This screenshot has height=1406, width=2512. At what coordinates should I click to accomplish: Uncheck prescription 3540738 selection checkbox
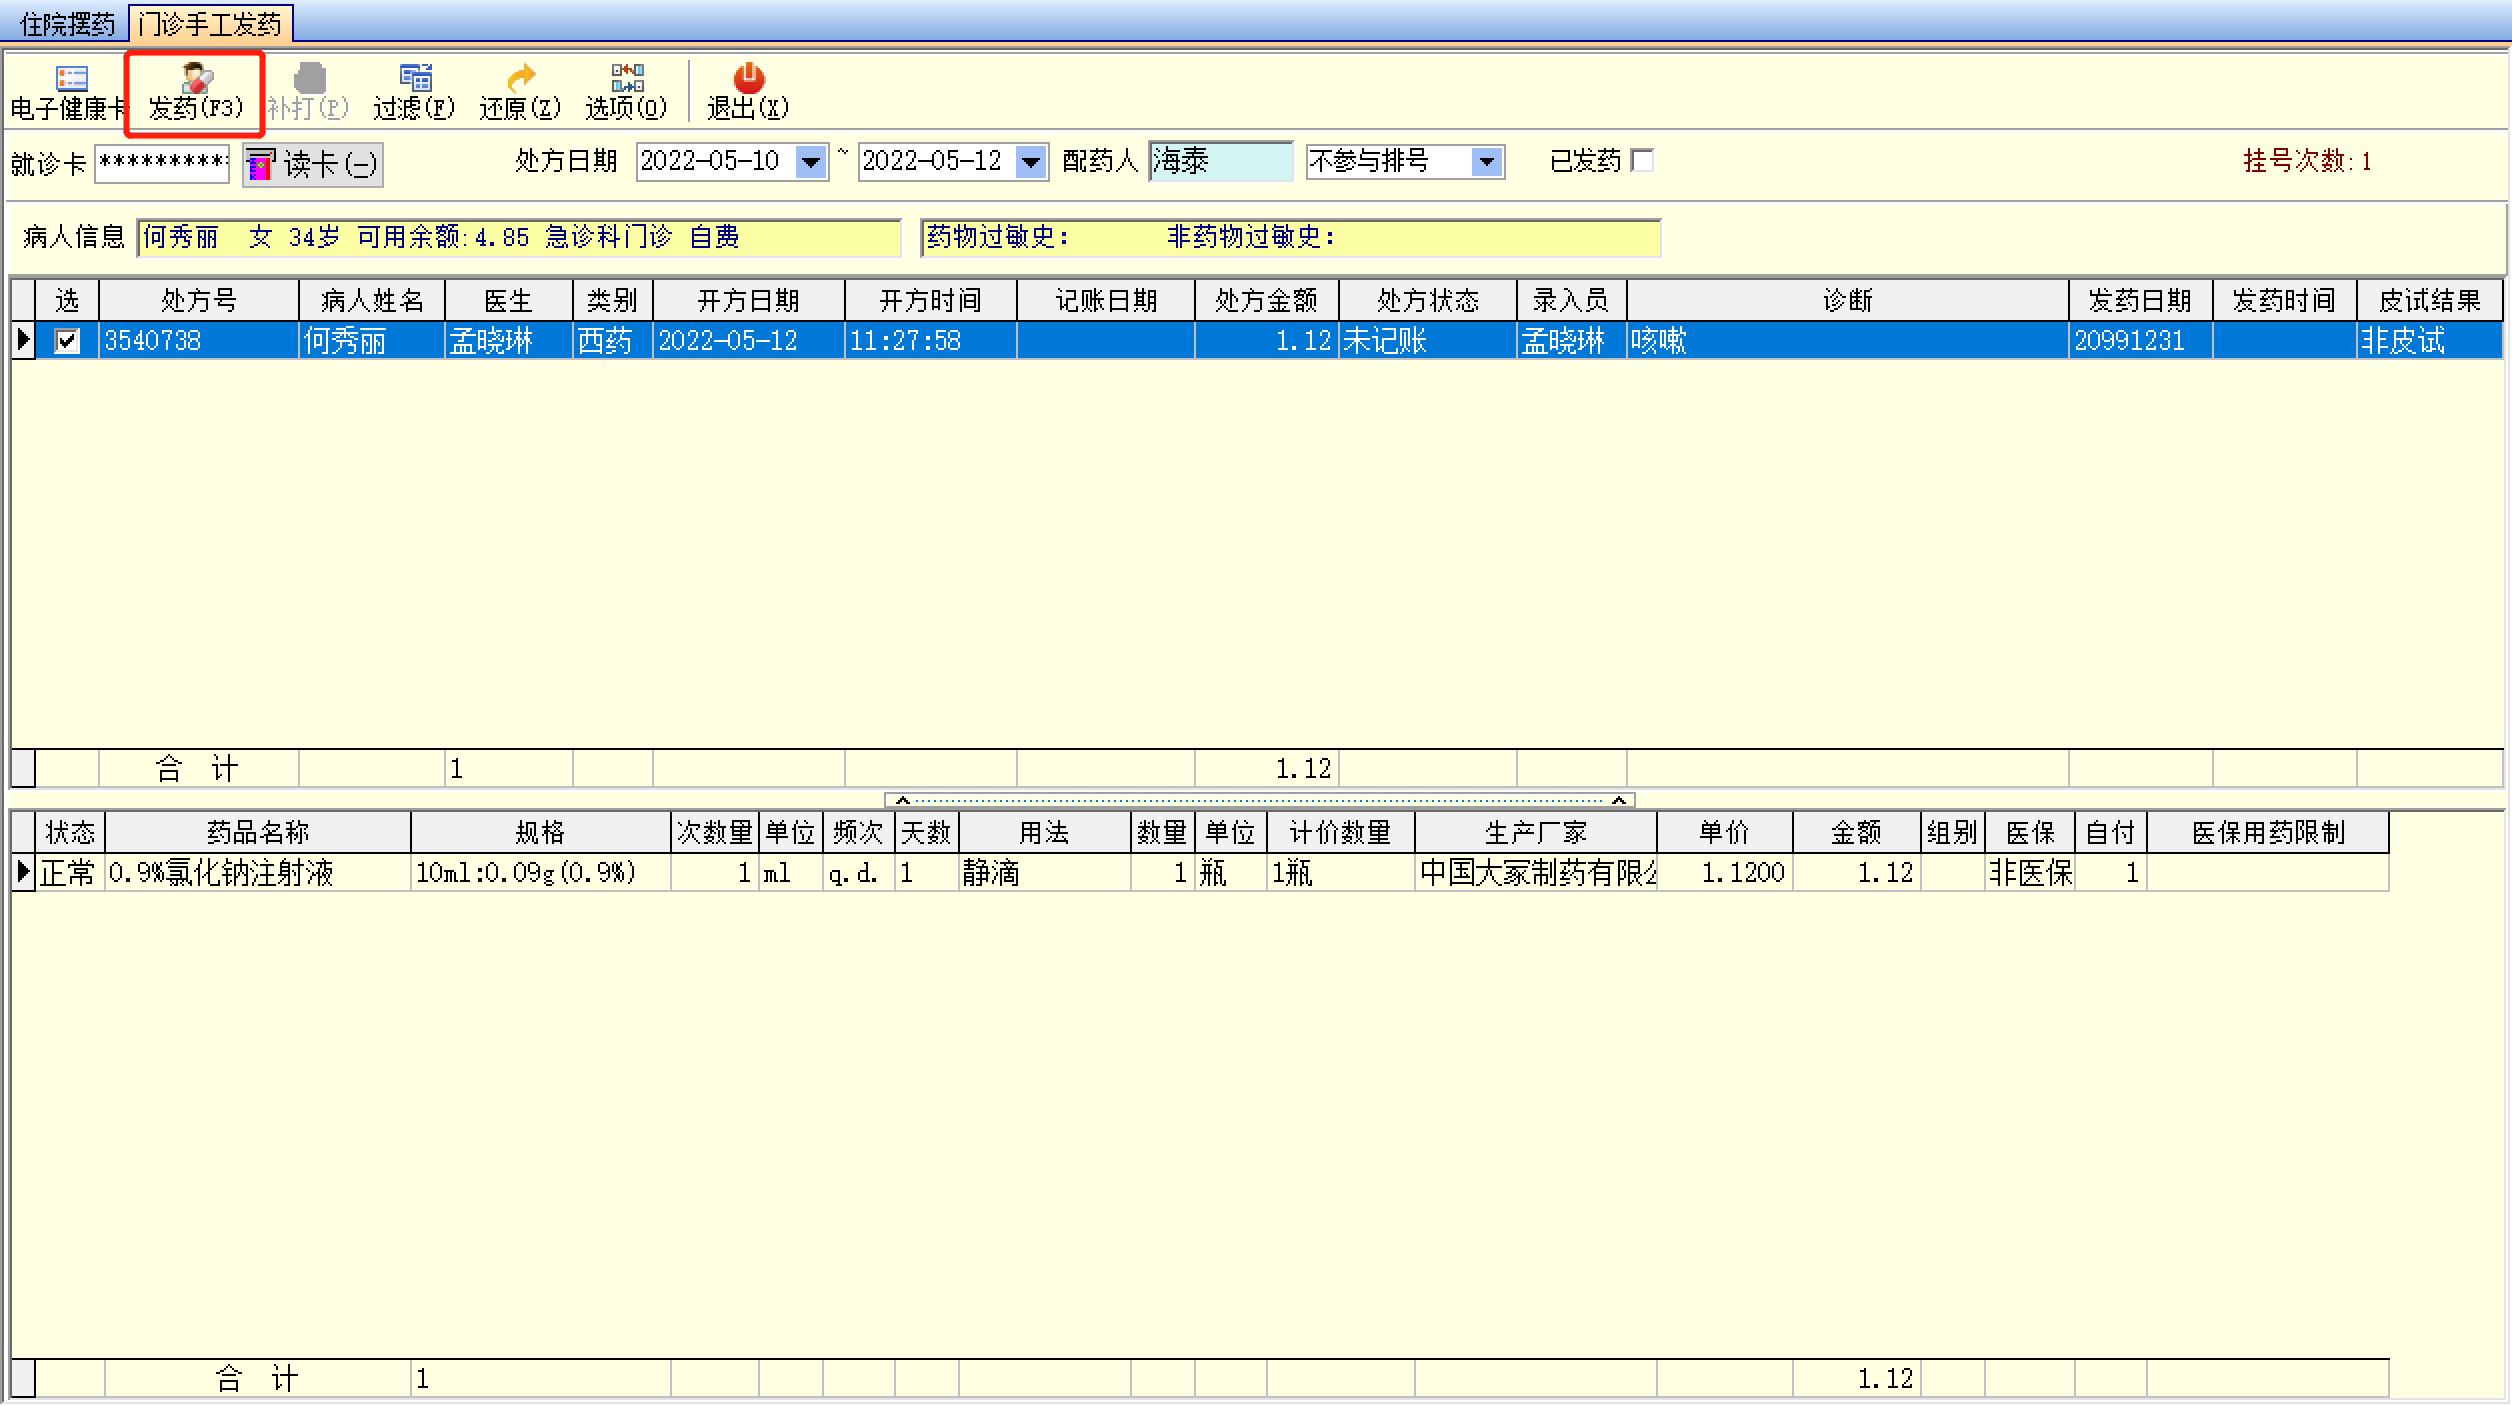coord(67,341)
